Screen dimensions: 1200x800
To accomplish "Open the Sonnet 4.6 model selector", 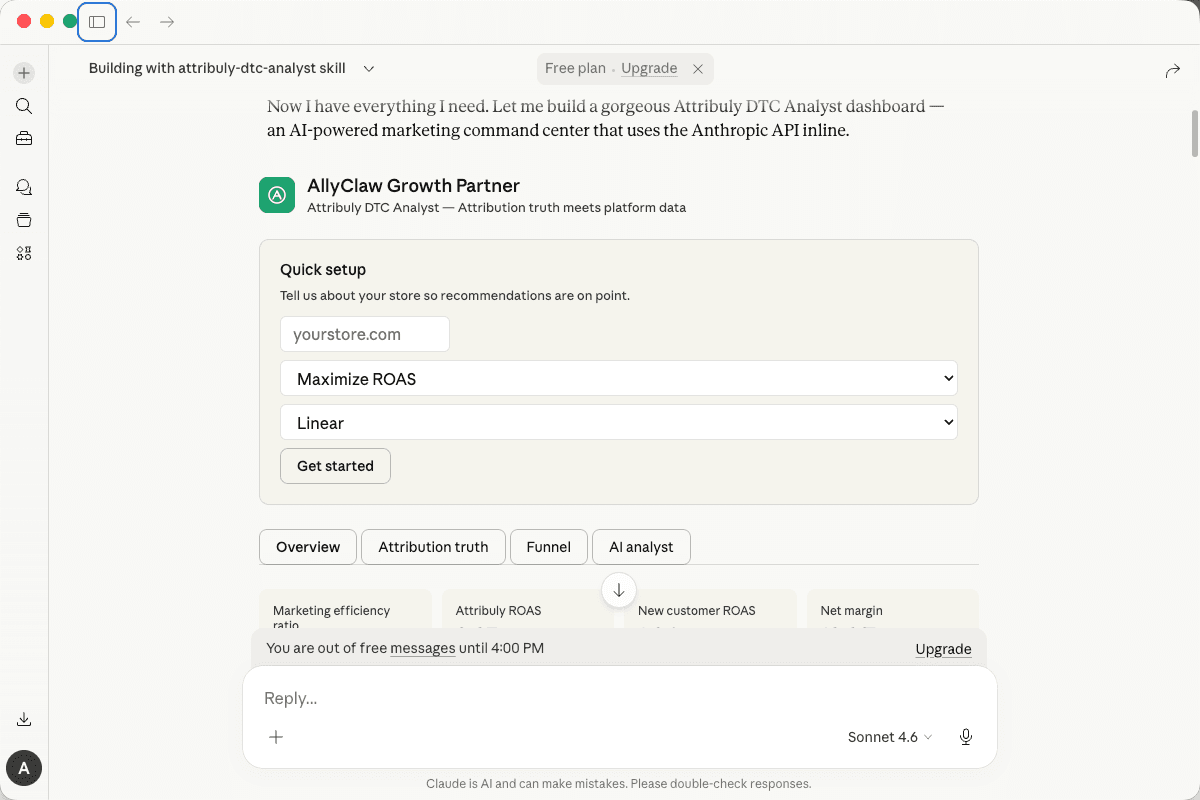I will point(889,737).
